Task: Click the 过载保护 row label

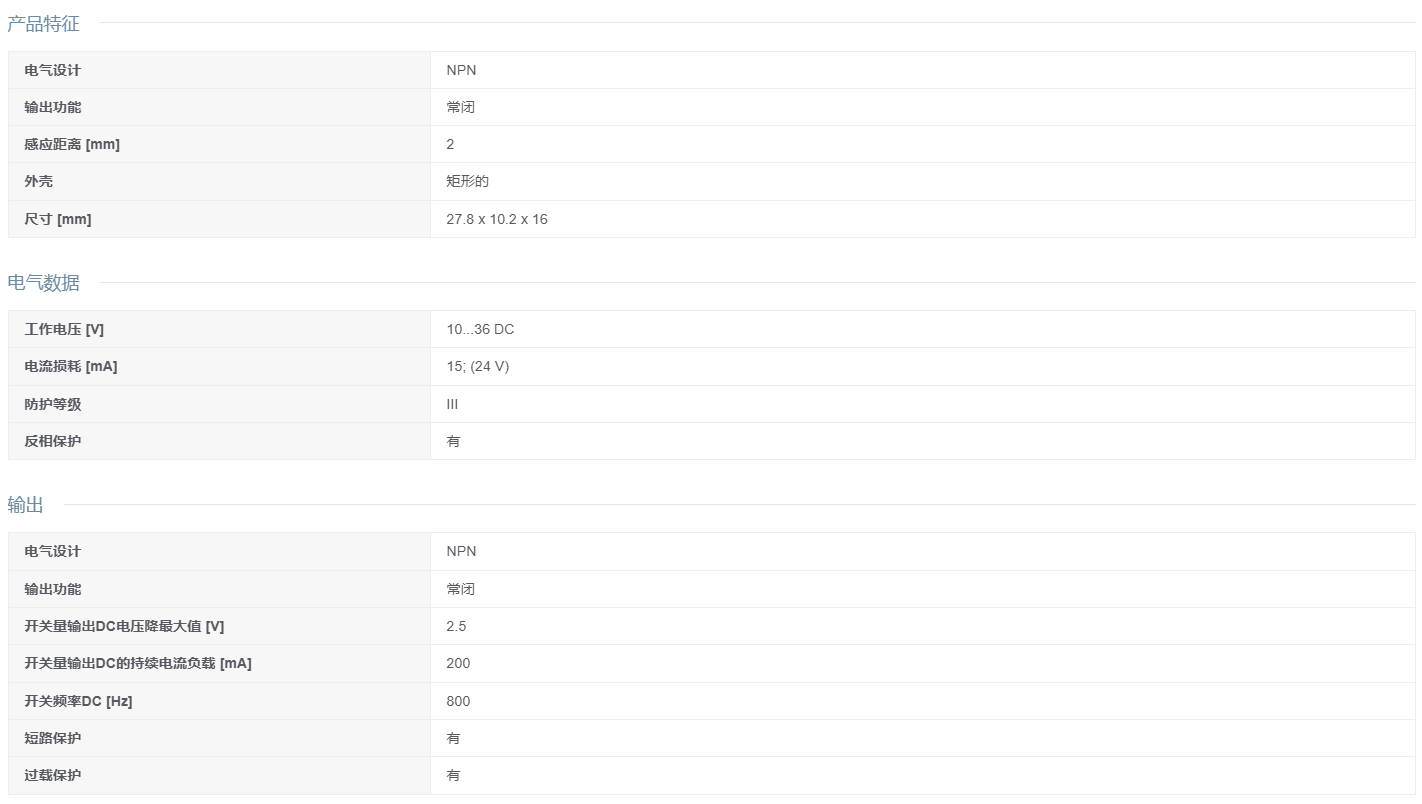Action: 53,775
